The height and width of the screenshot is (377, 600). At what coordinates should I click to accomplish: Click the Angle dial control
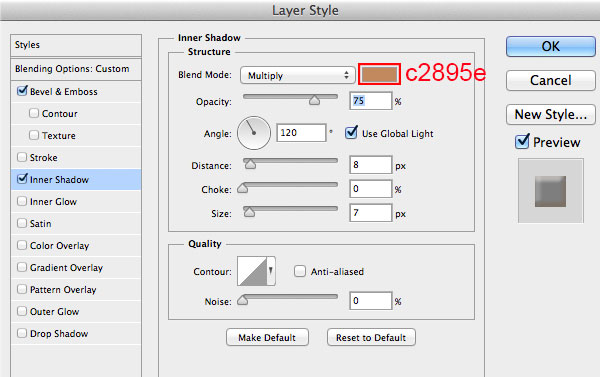point(254,133)
